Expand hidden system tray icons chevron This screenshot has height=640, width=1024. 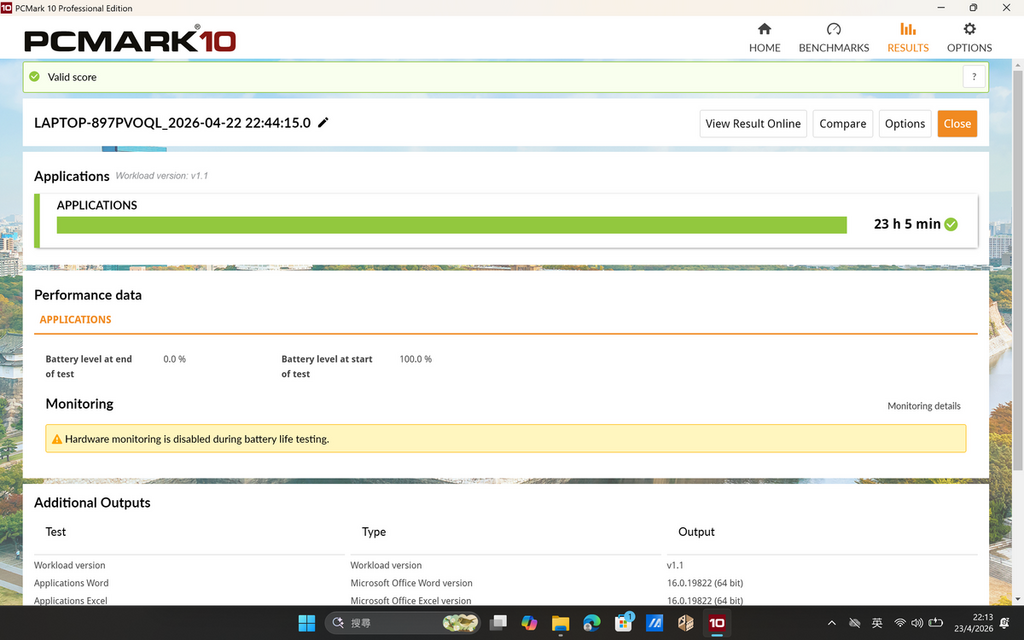831,623
